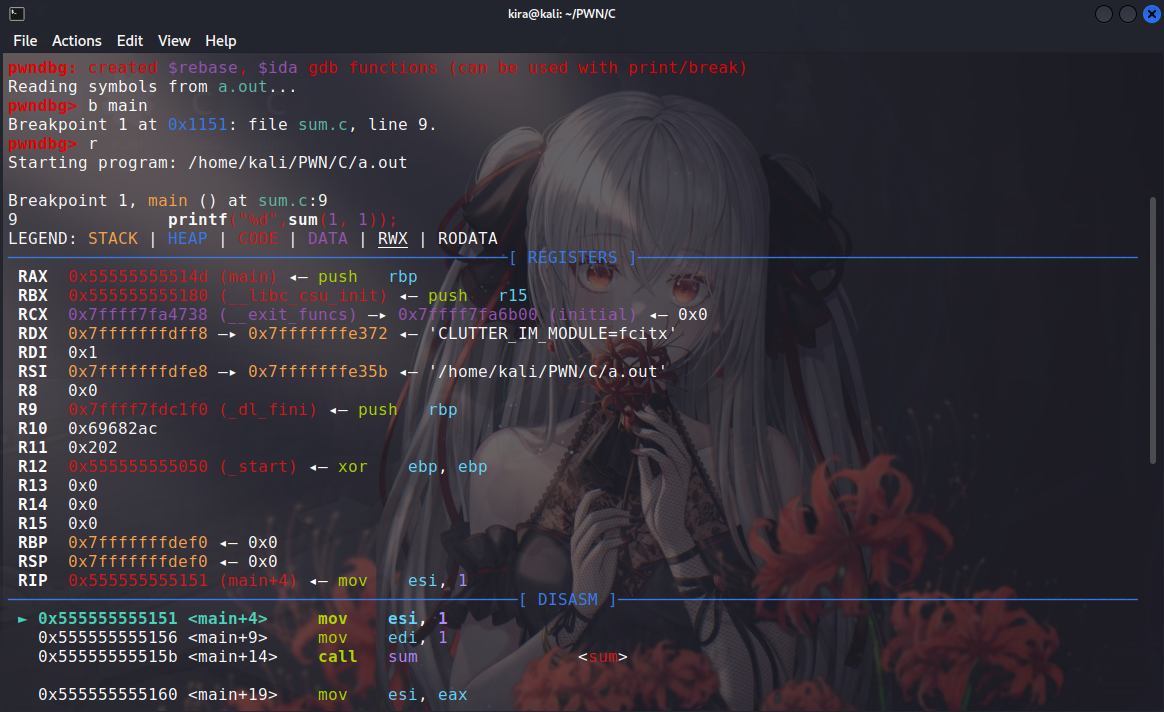Click the <sum> target label
Image resolution: width=1164 pixels, height=712 pixels.
(x=603, y=656)
